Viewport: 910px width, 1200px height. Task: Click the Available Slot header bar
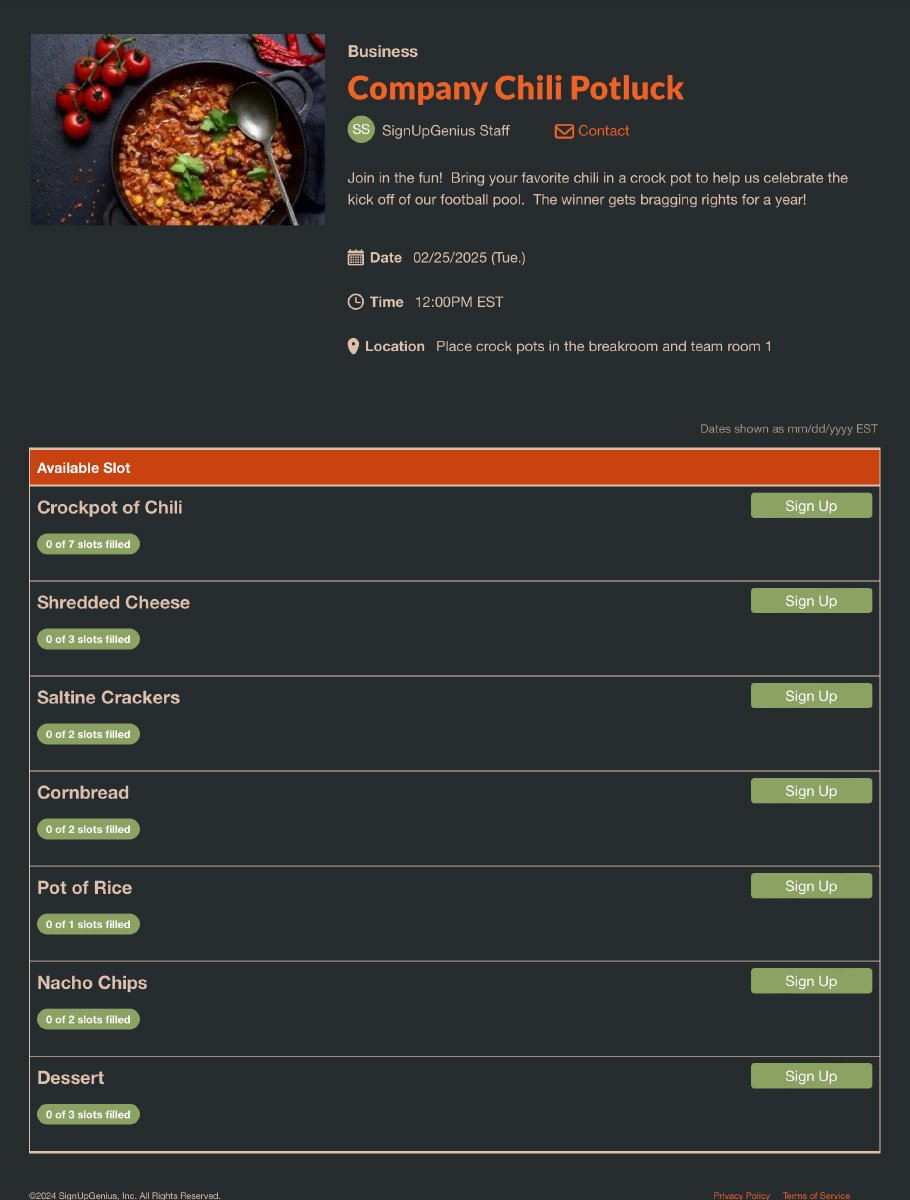(455, 467)
